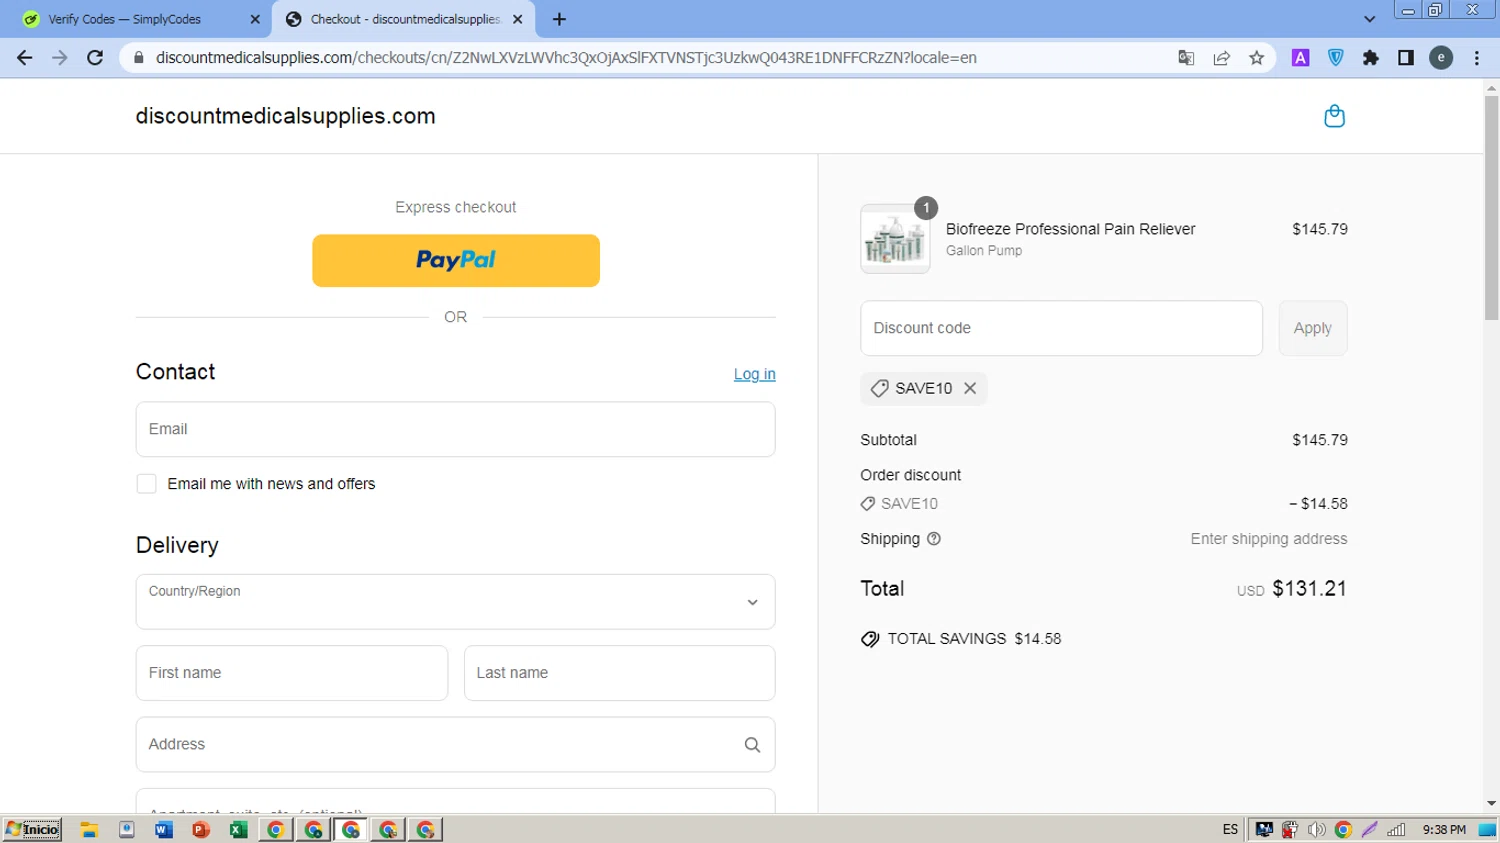Open the Chrome three-dot menu
Viewport: 1500px width, 843px height.
pos(1477,58)
